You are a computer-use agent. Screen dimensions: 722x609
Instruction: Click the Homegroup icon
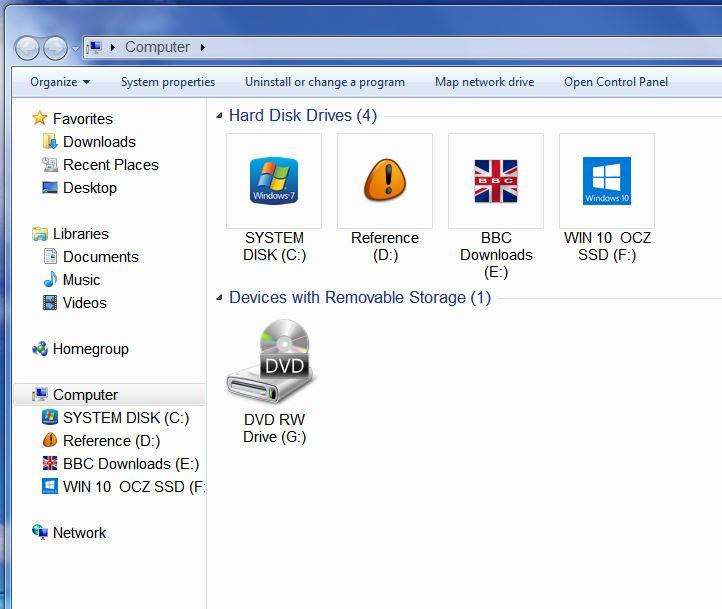[x=40, y=348]
